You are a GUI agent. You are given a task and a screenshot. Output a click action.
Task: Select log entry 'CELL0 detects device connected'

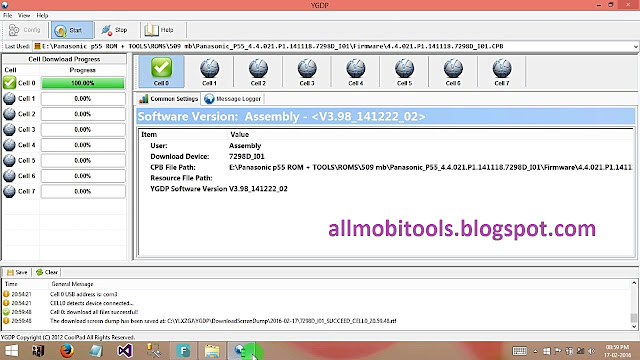(316, 303)
